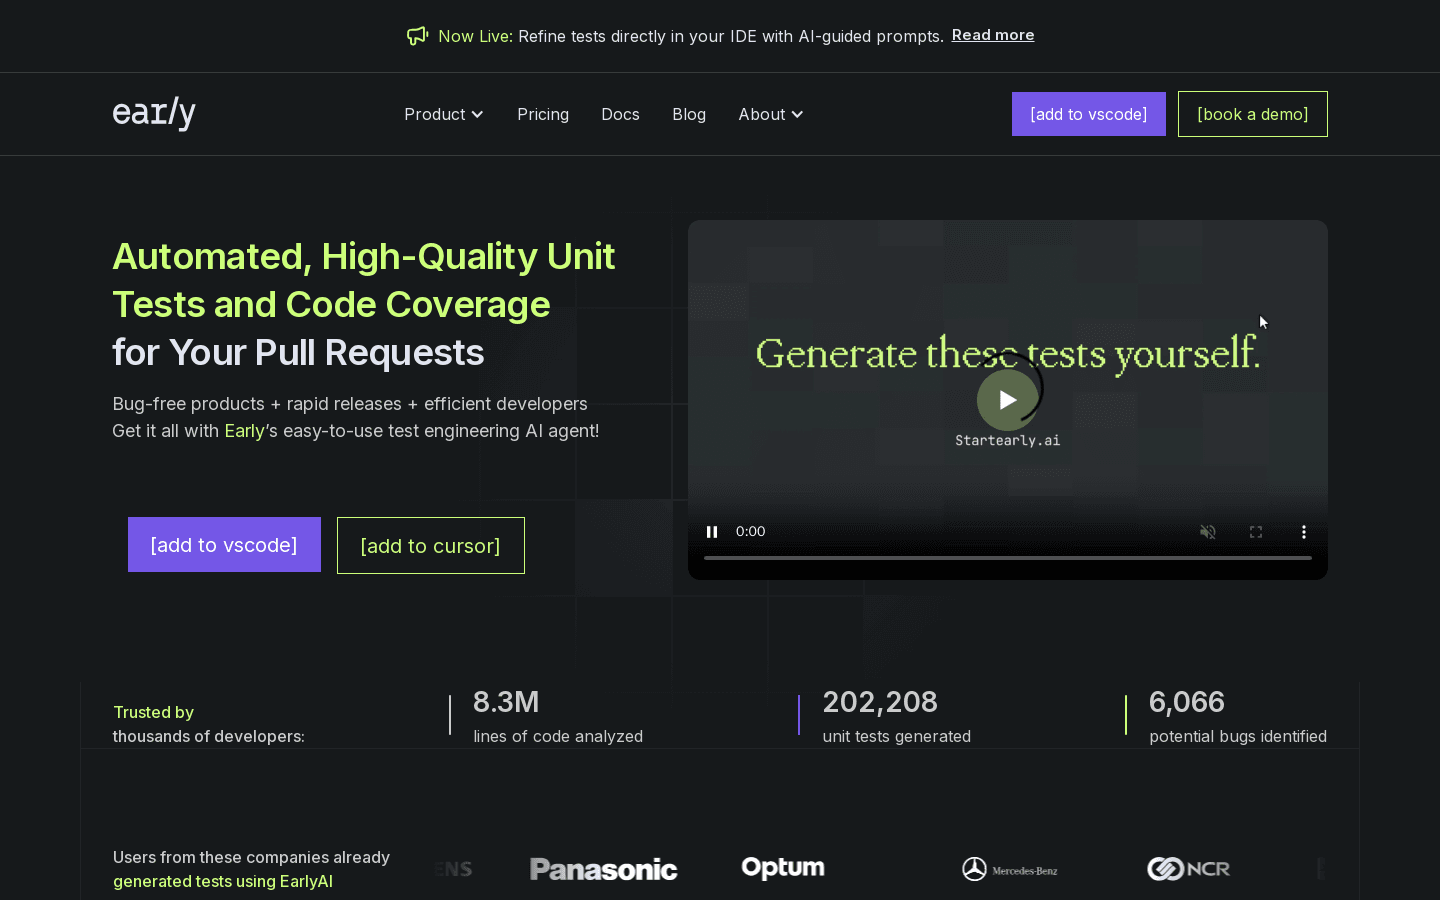The image size is (1440, 900).
Task: Click the NCR company logo
Action: pos(1188,869)
